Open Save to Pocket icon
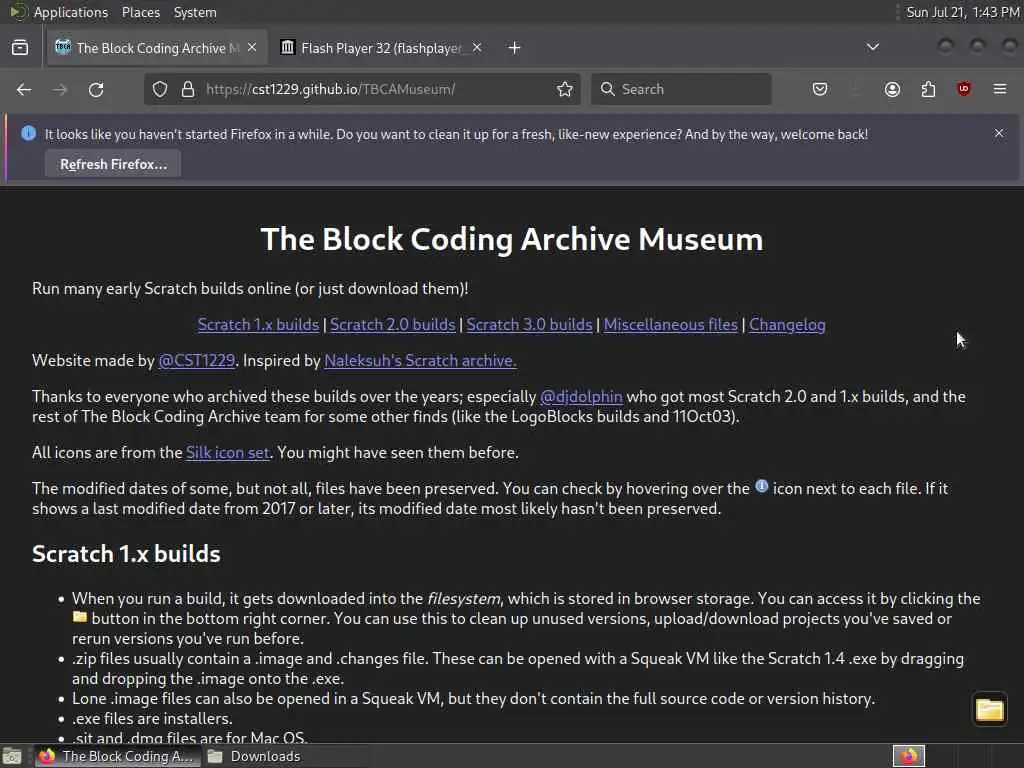This screenshot has height=768, width=1024. (820, 89)
